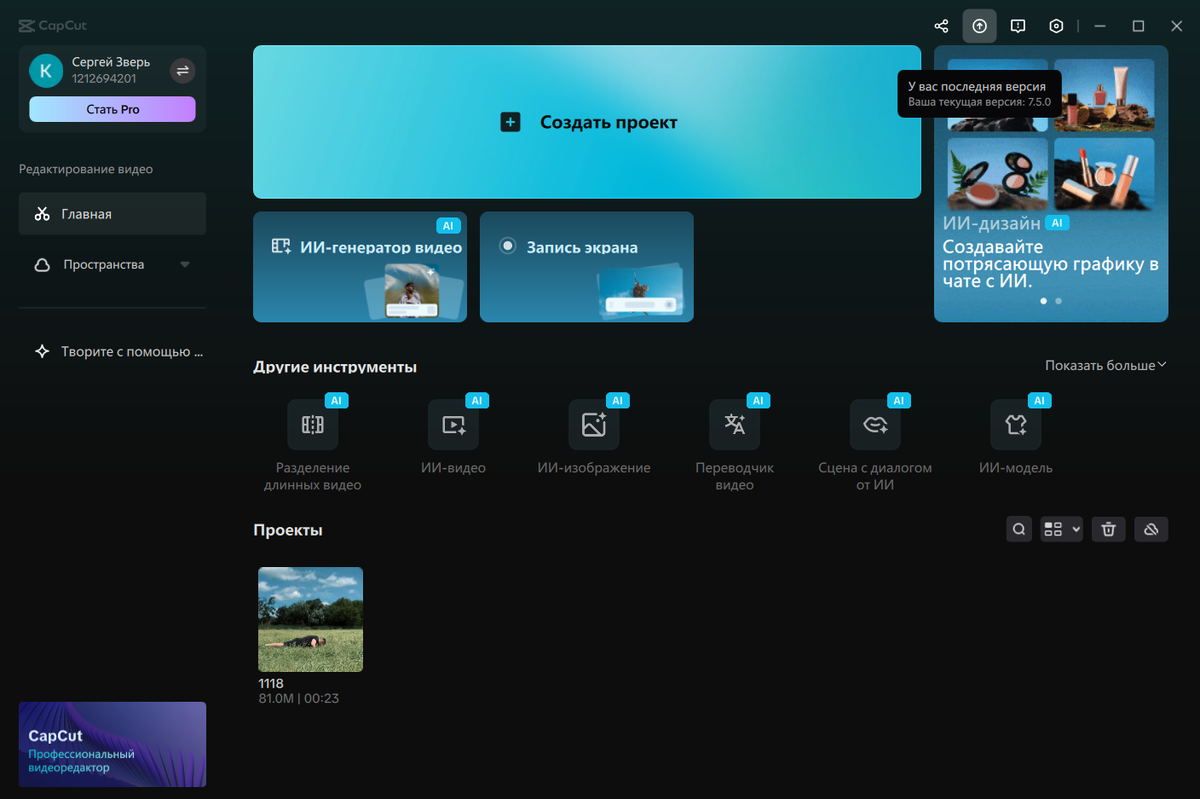The width and height of the screenshot is (1200, 799).
Task: Click the switch account arrows icon
Action: [x=182, y=70]
